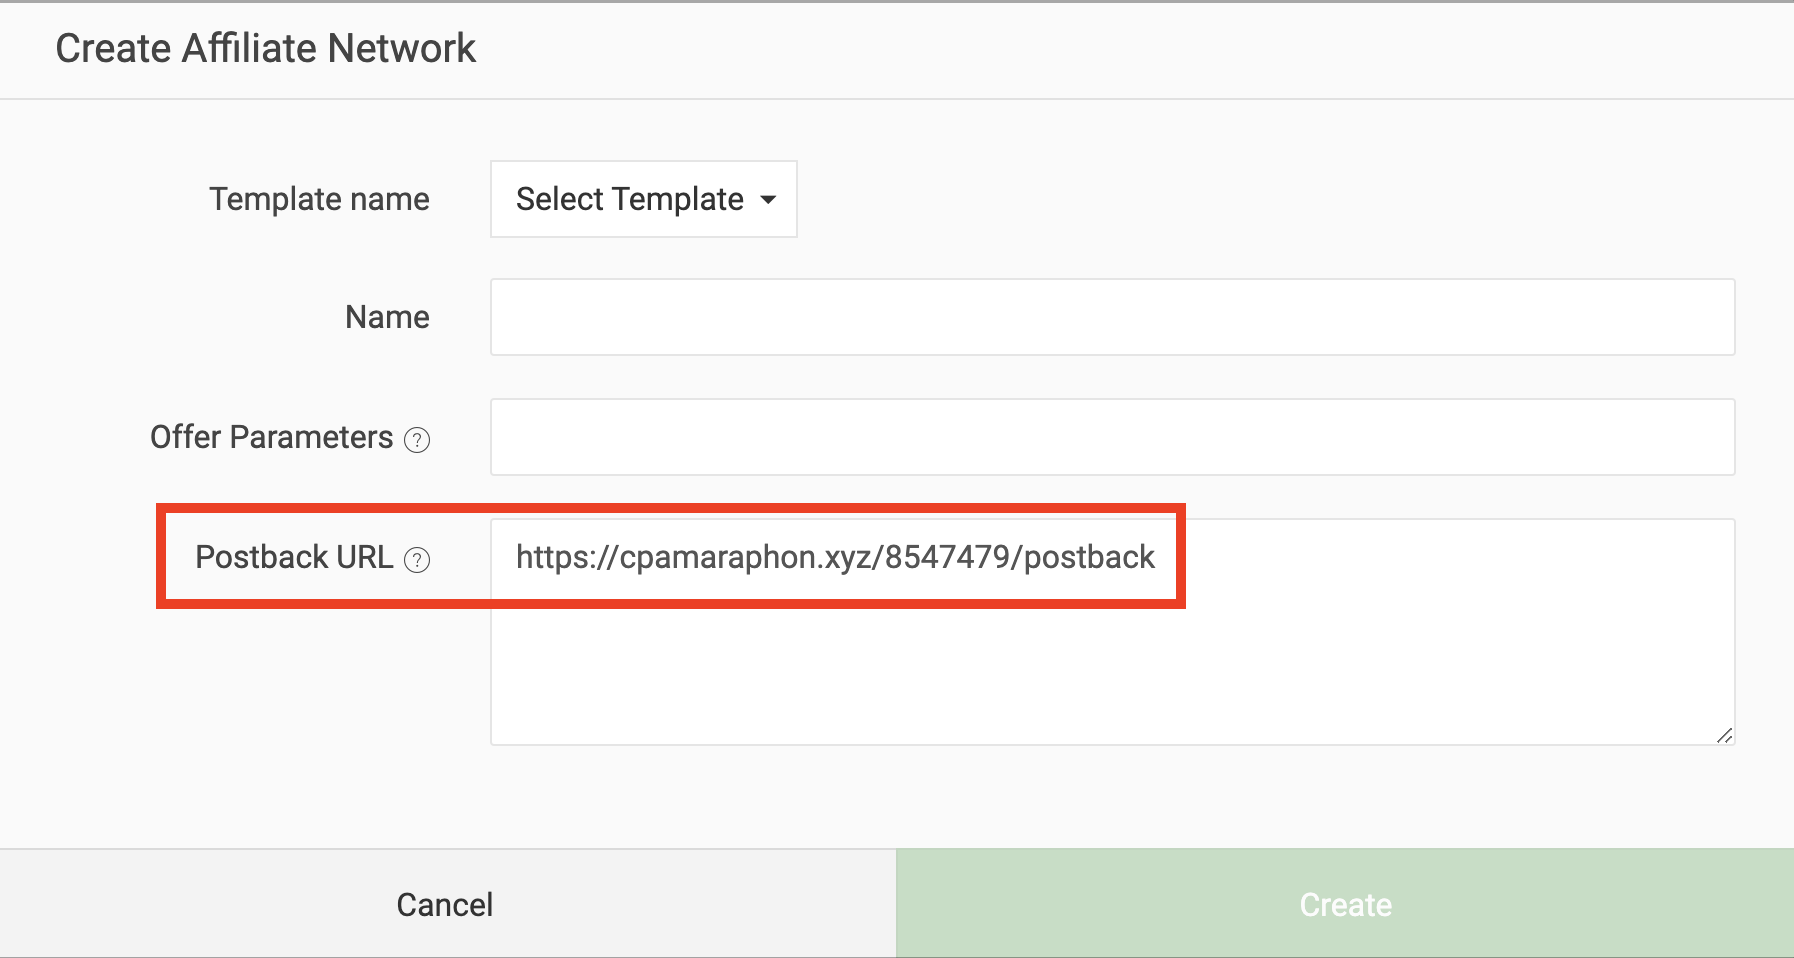Open the Offer Parameters help icon

coord(417,440)
